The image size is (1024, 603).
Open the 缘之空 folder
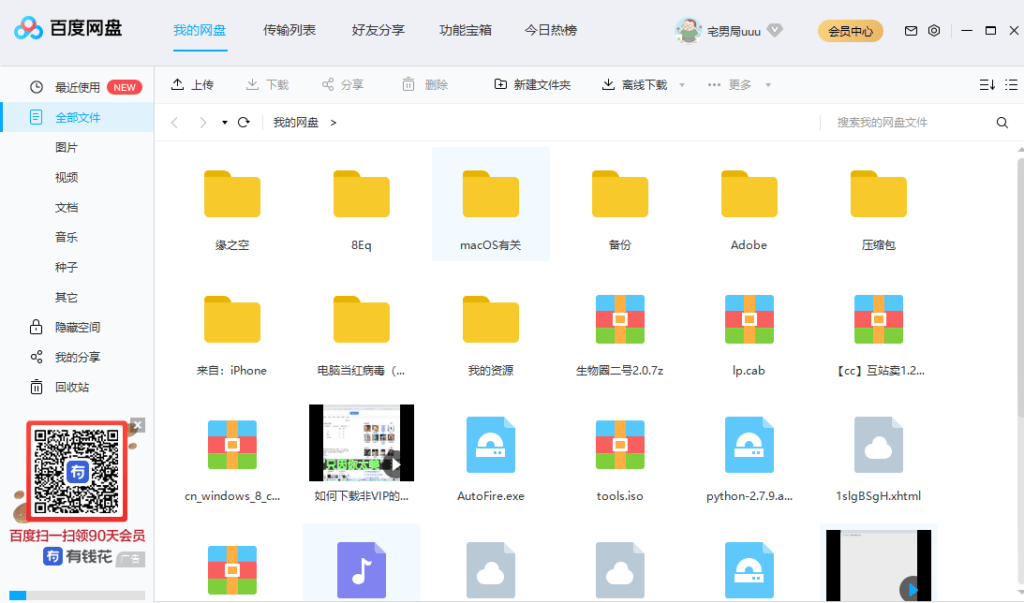[x=232, y=194]
